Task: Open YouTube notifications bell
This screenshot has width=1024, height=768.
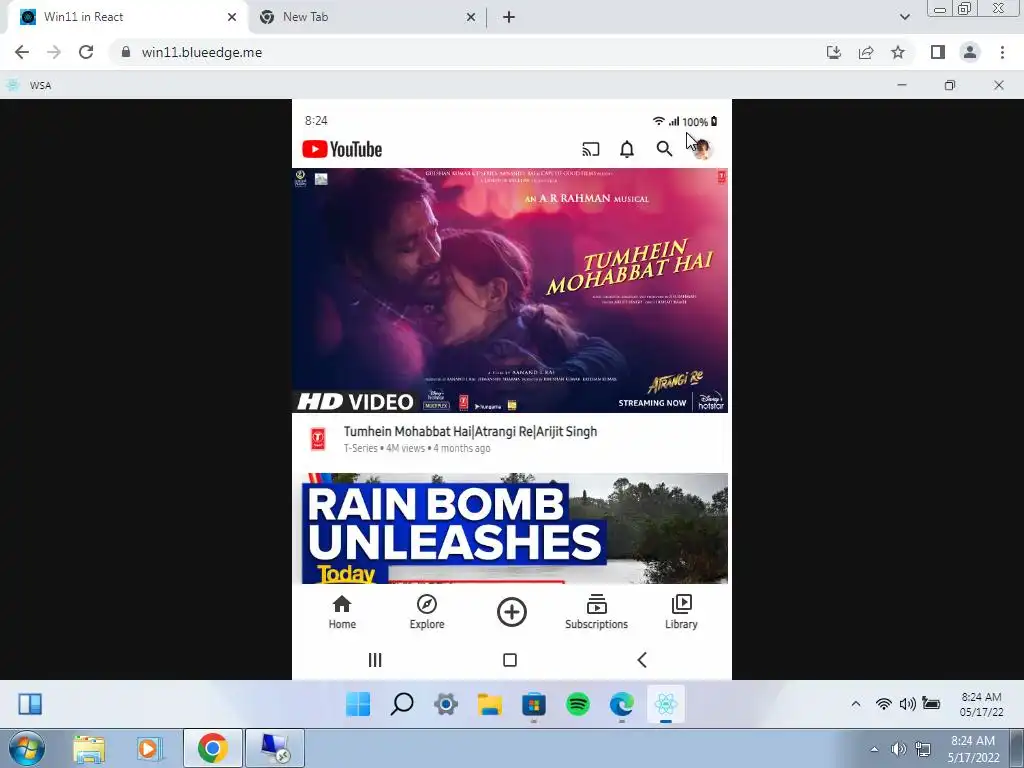Action: [x=627, y=150]
